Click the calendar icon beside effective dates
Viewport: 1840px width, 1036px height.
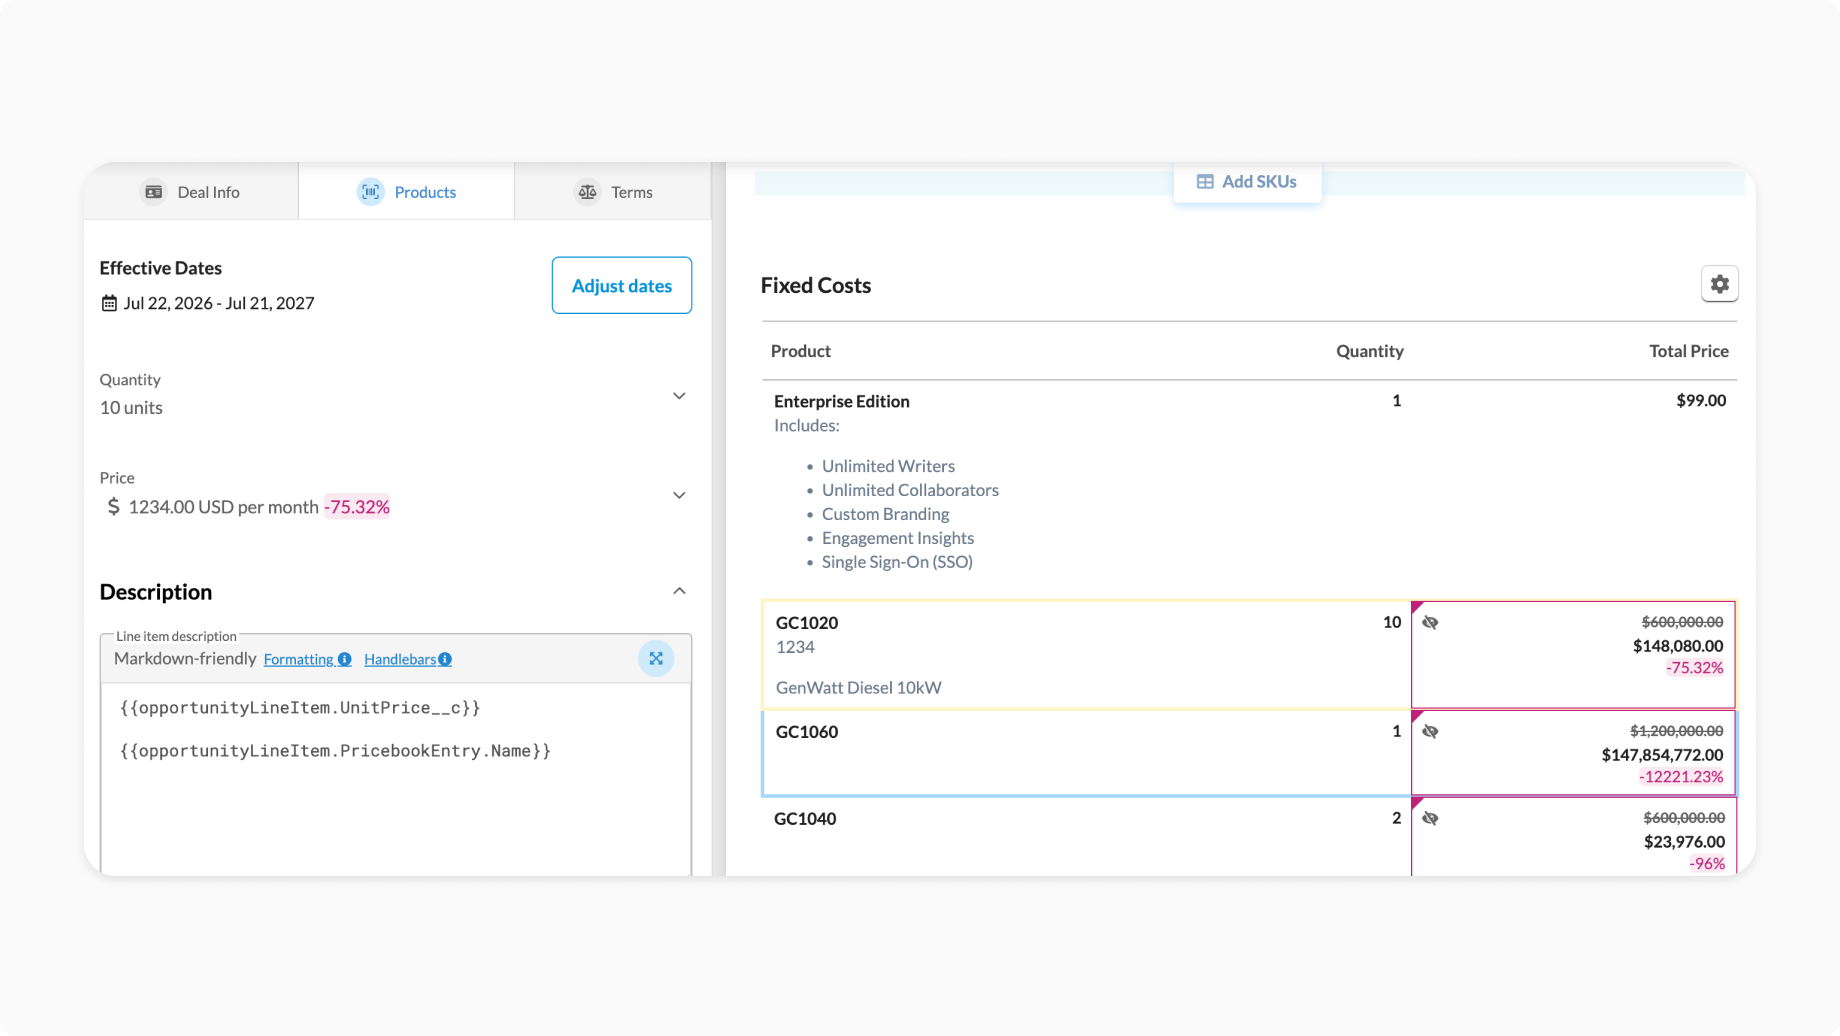point(109,303)
